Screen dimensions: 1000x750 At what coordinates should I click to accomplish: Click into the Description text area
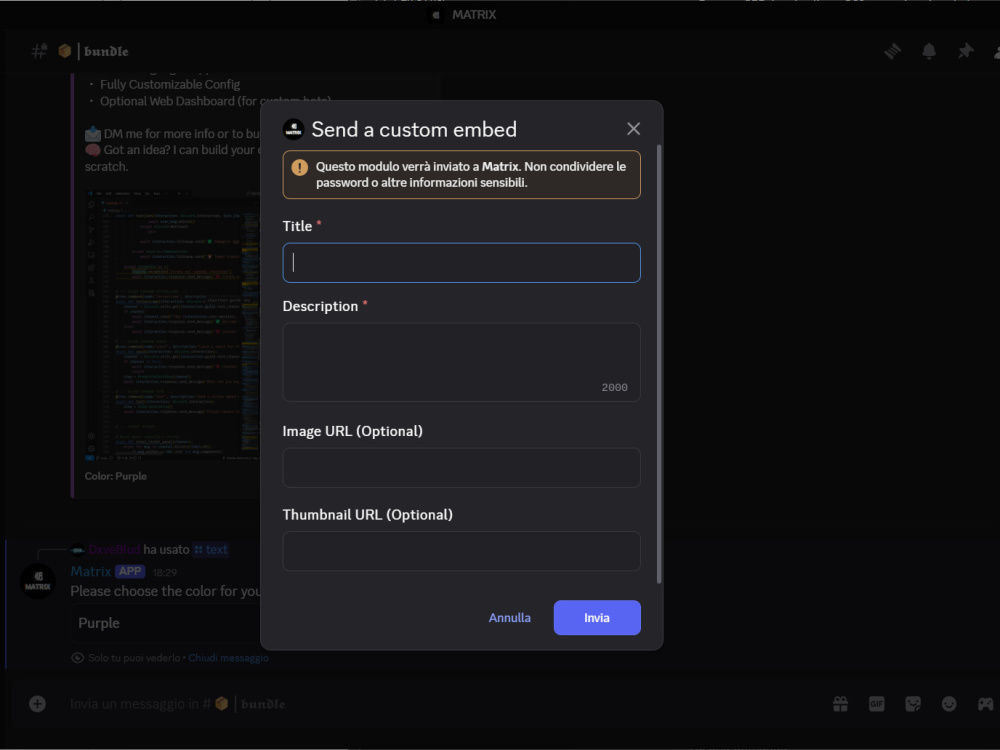click(x=461, y=362)
